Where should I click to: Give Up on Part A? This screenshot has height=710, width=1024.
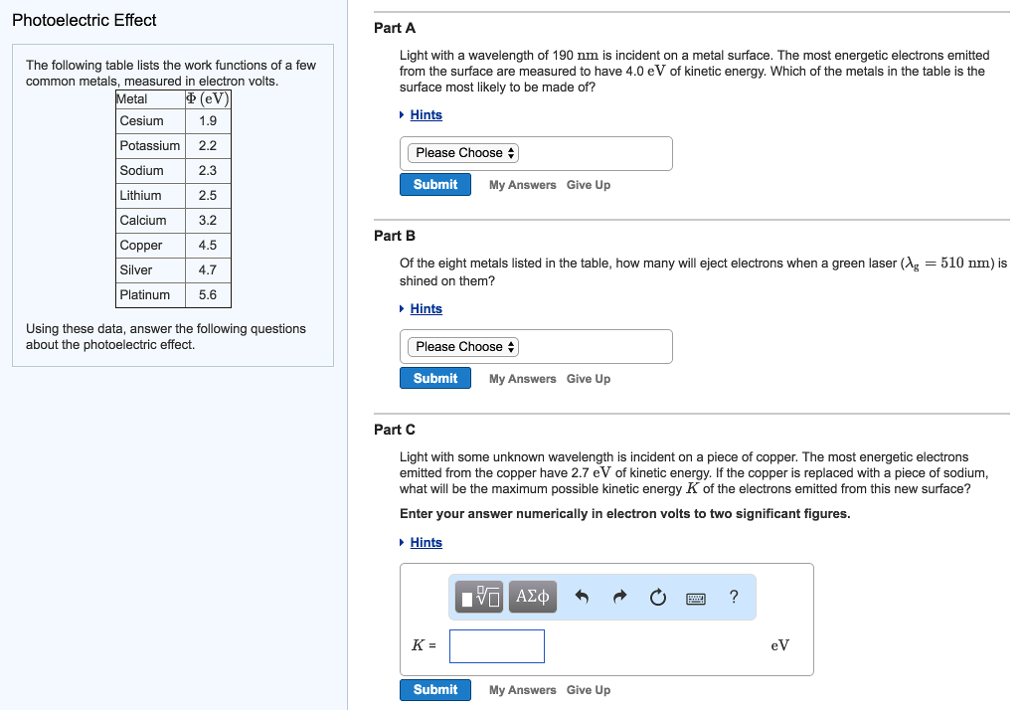588,184
